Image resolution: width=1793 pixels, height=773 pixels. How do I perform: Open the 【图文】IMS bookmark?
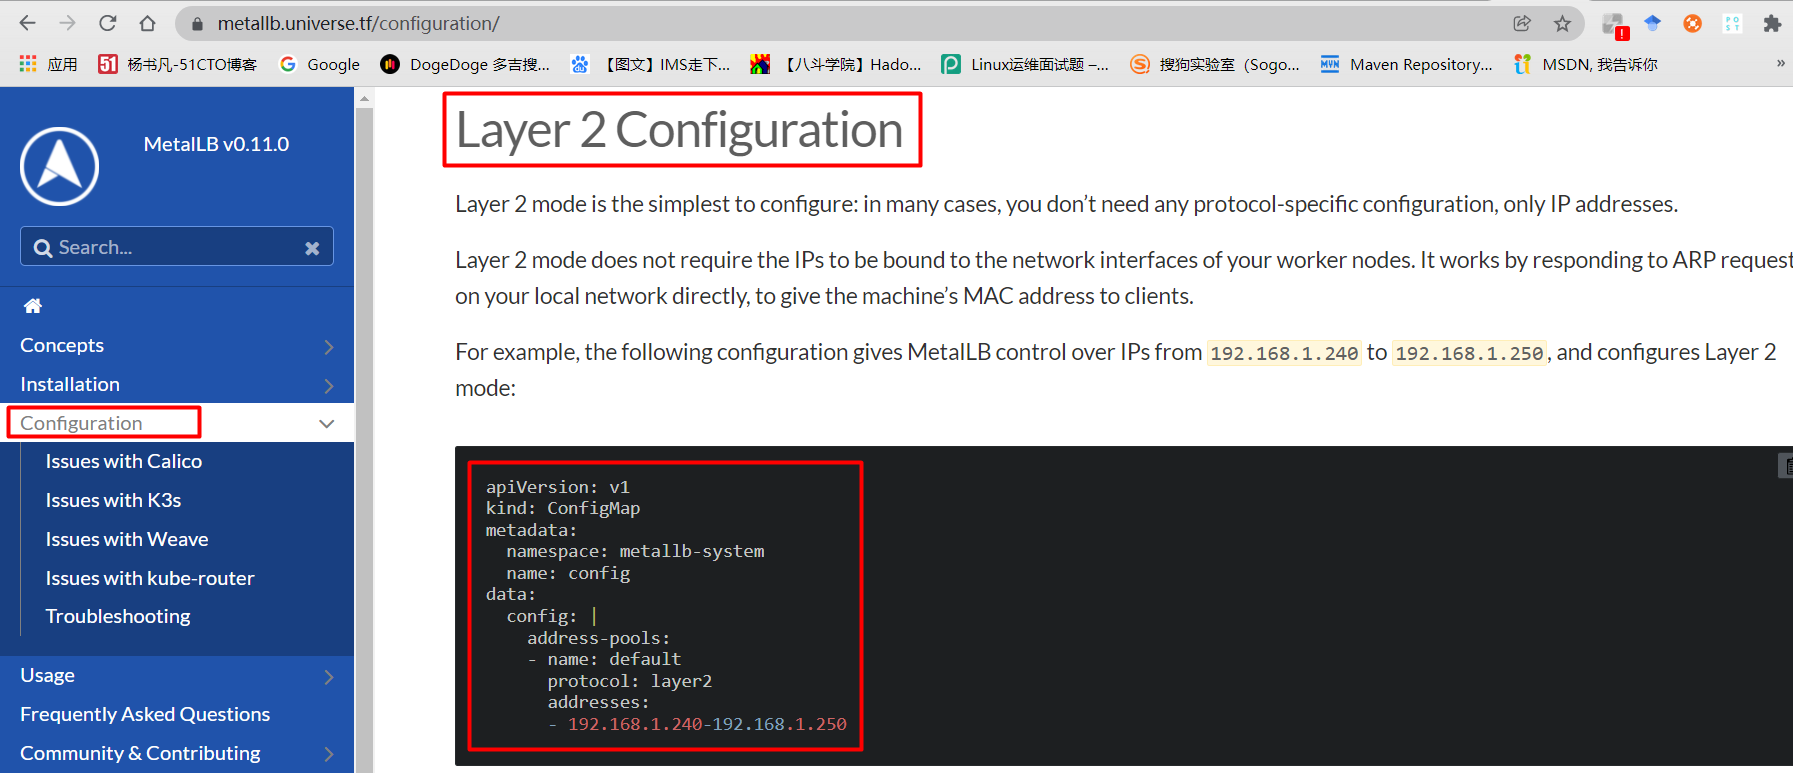click(650, 64)
